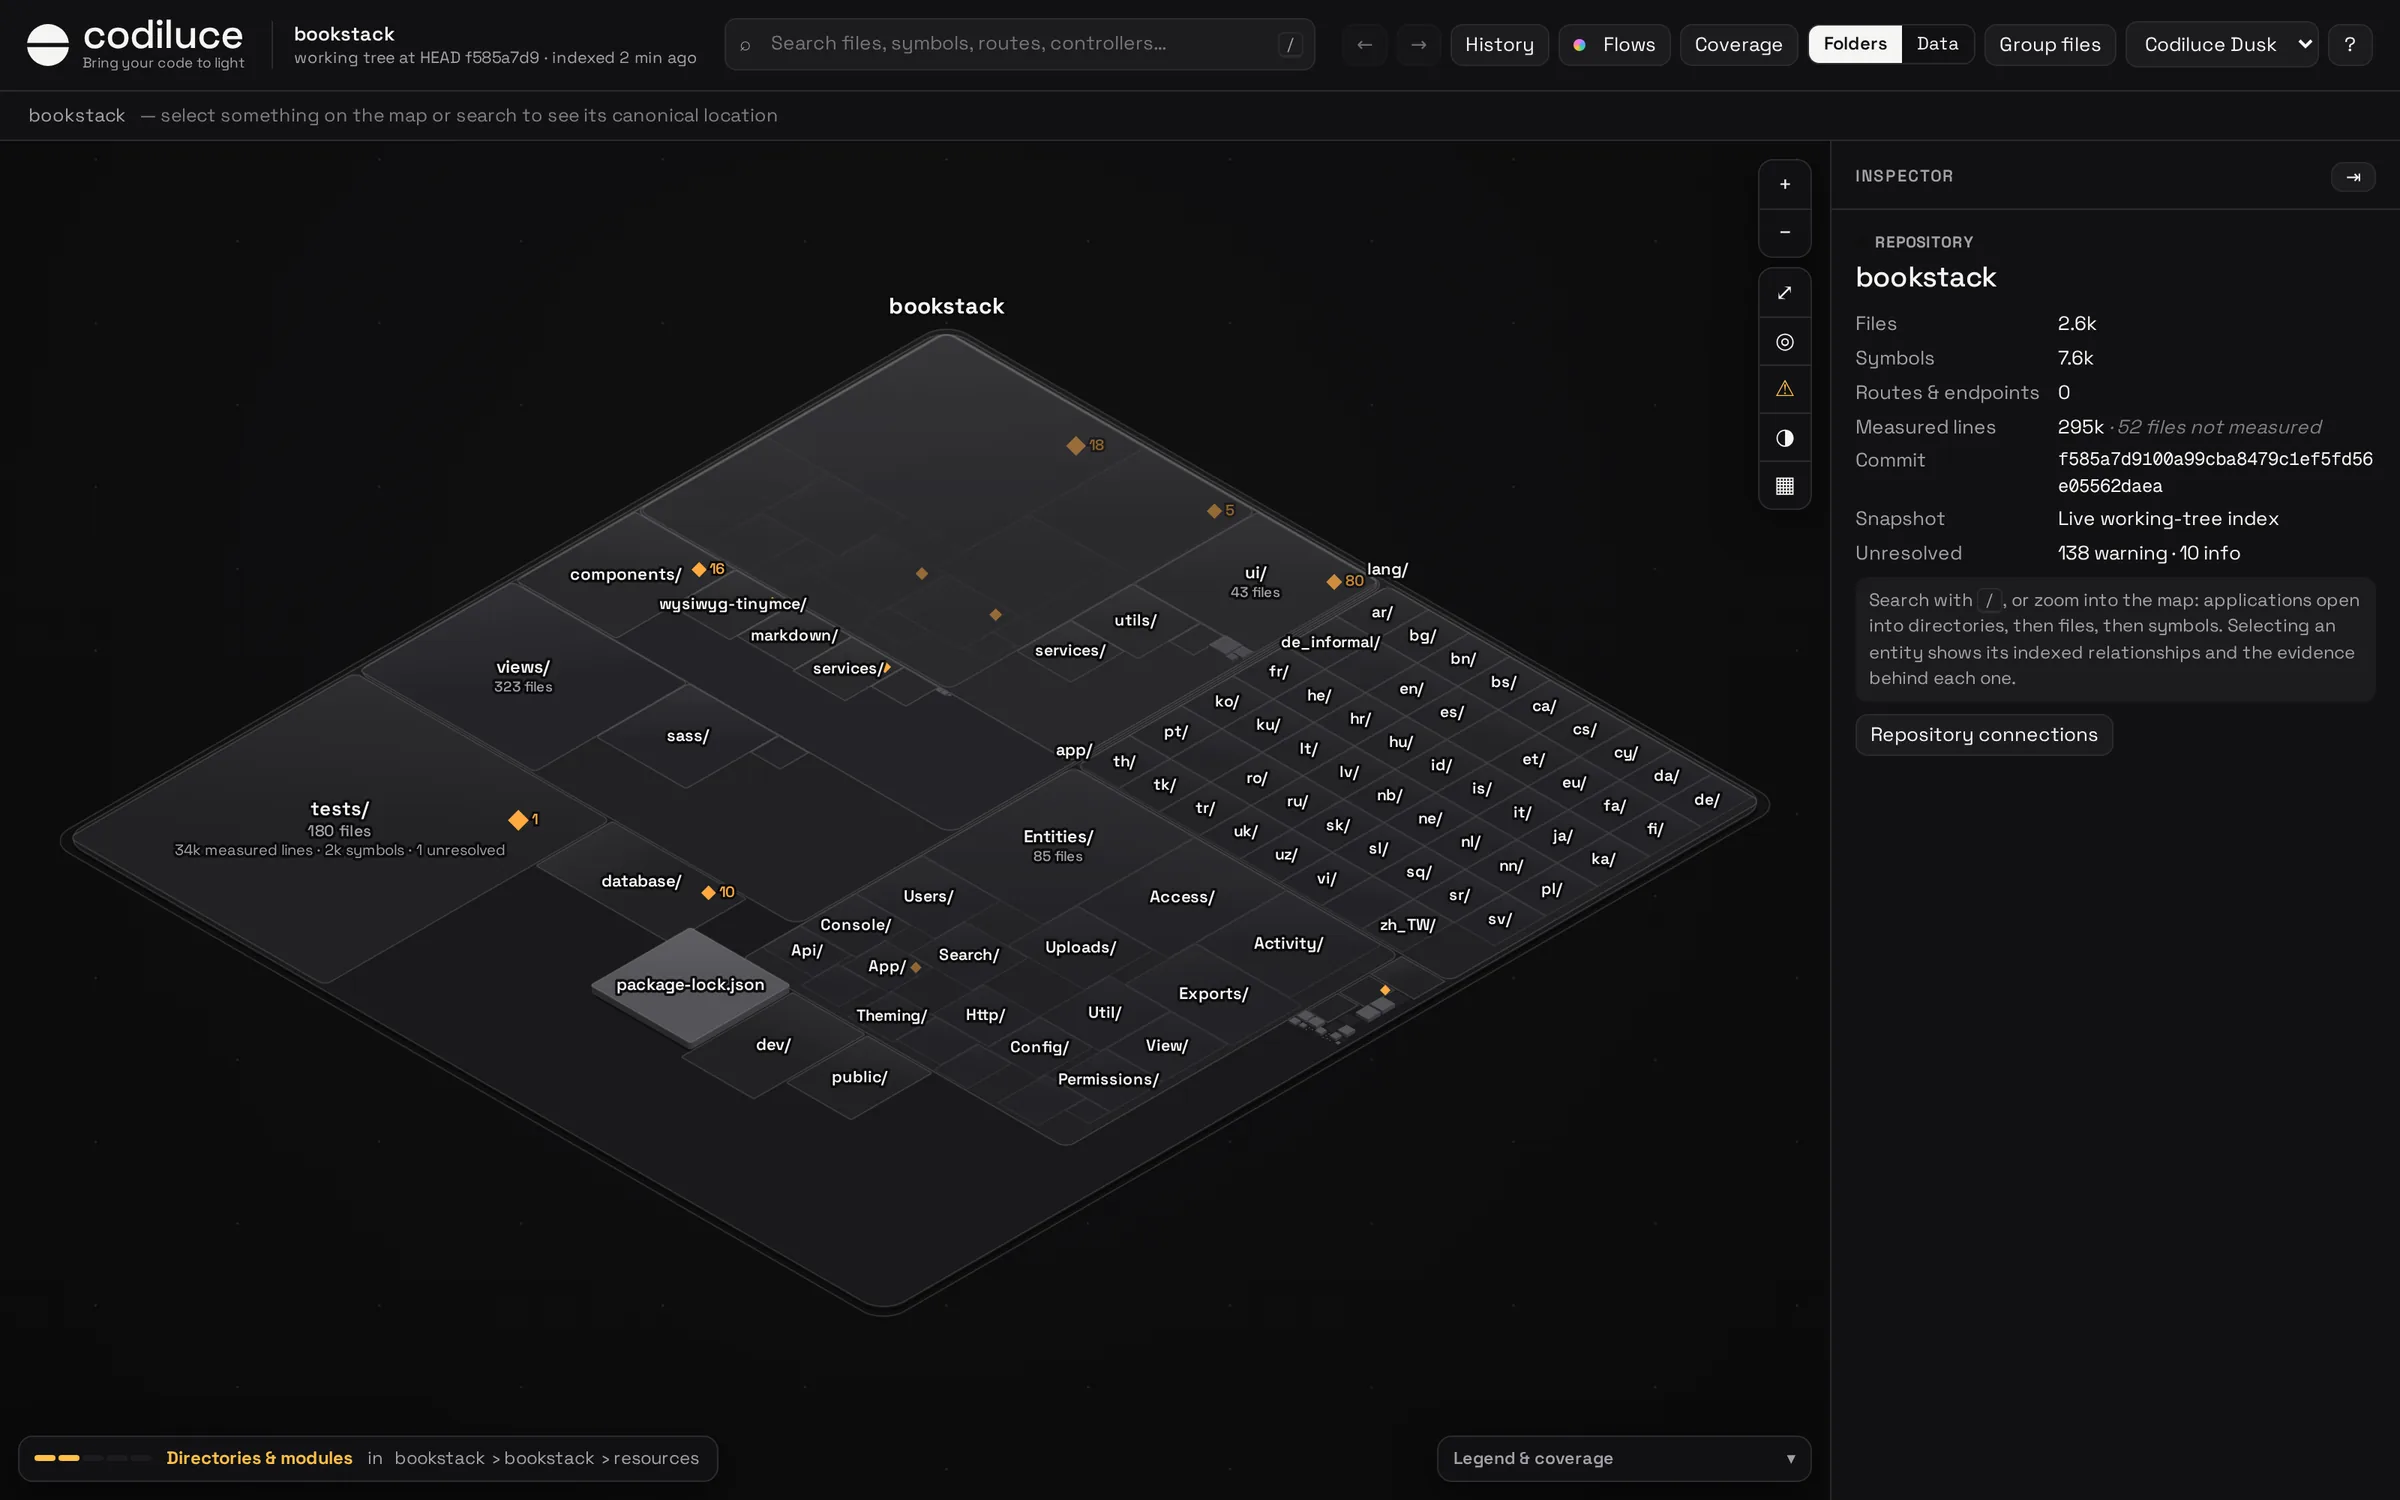
Task: Click resources in bottom breadcrumb
Action: (656, 1458)
